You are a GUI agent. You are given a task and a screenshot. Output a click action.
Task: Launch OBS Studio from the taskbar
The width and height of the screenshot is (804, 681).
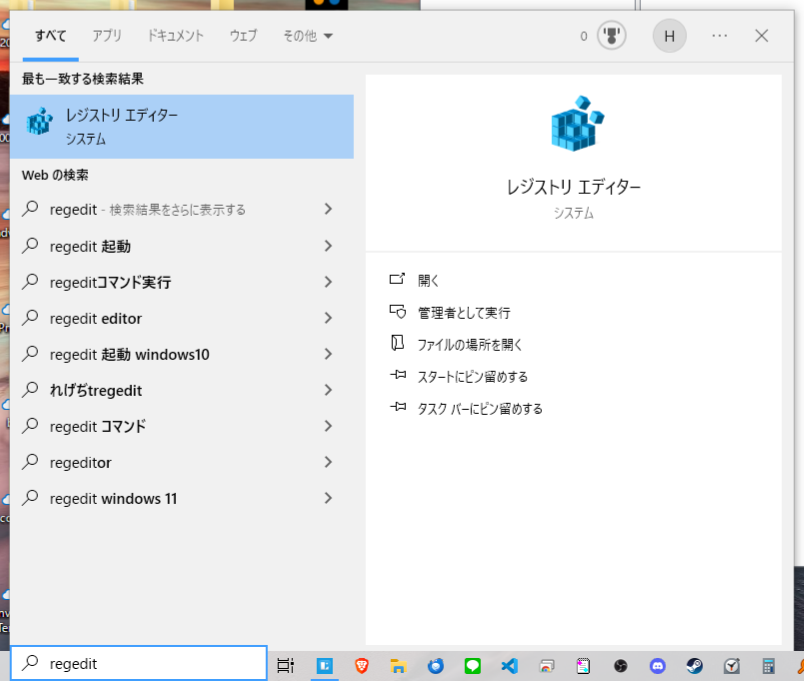(x=620, y=666)
